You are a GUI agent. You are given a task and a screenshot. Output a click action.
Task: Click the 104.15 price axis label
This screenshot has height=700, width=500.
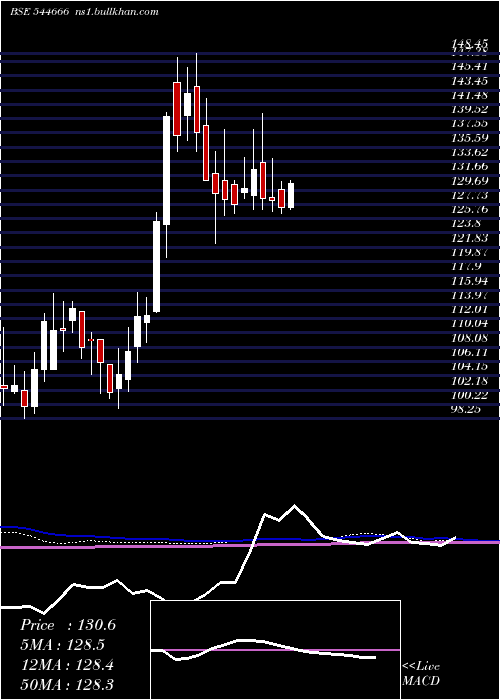[470, 367]
